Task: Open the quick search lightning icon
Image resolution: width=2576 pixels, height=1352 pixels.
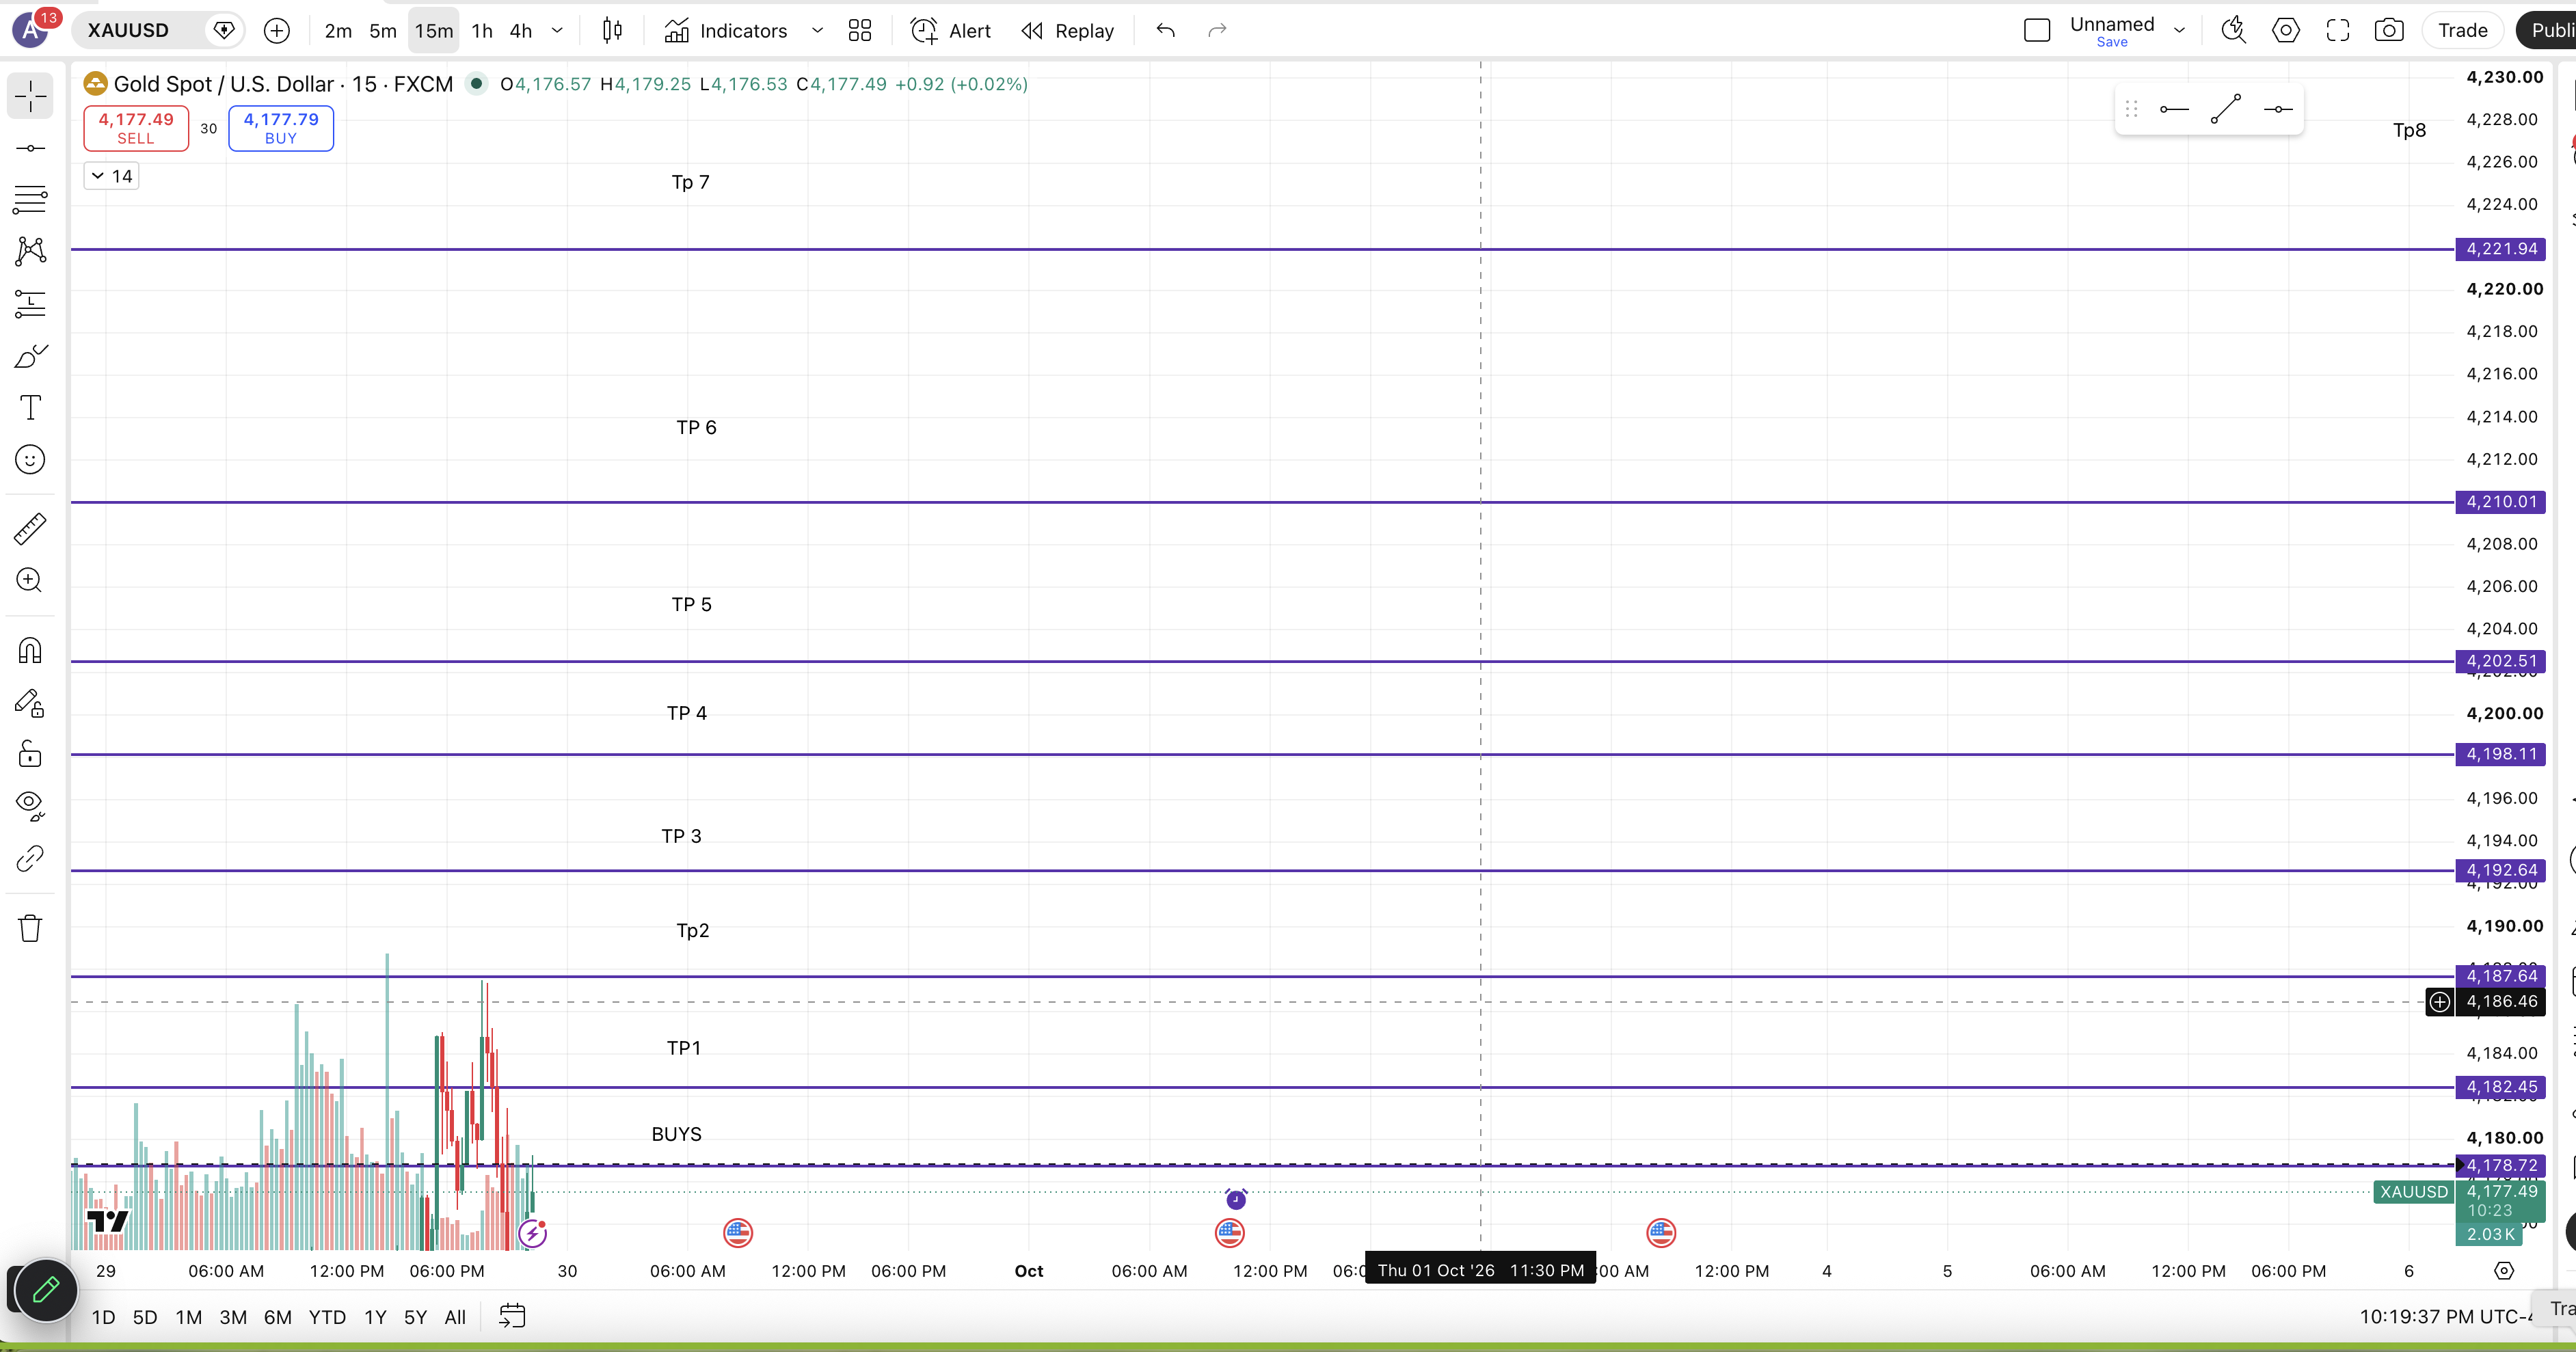Action: [2233, 31]
